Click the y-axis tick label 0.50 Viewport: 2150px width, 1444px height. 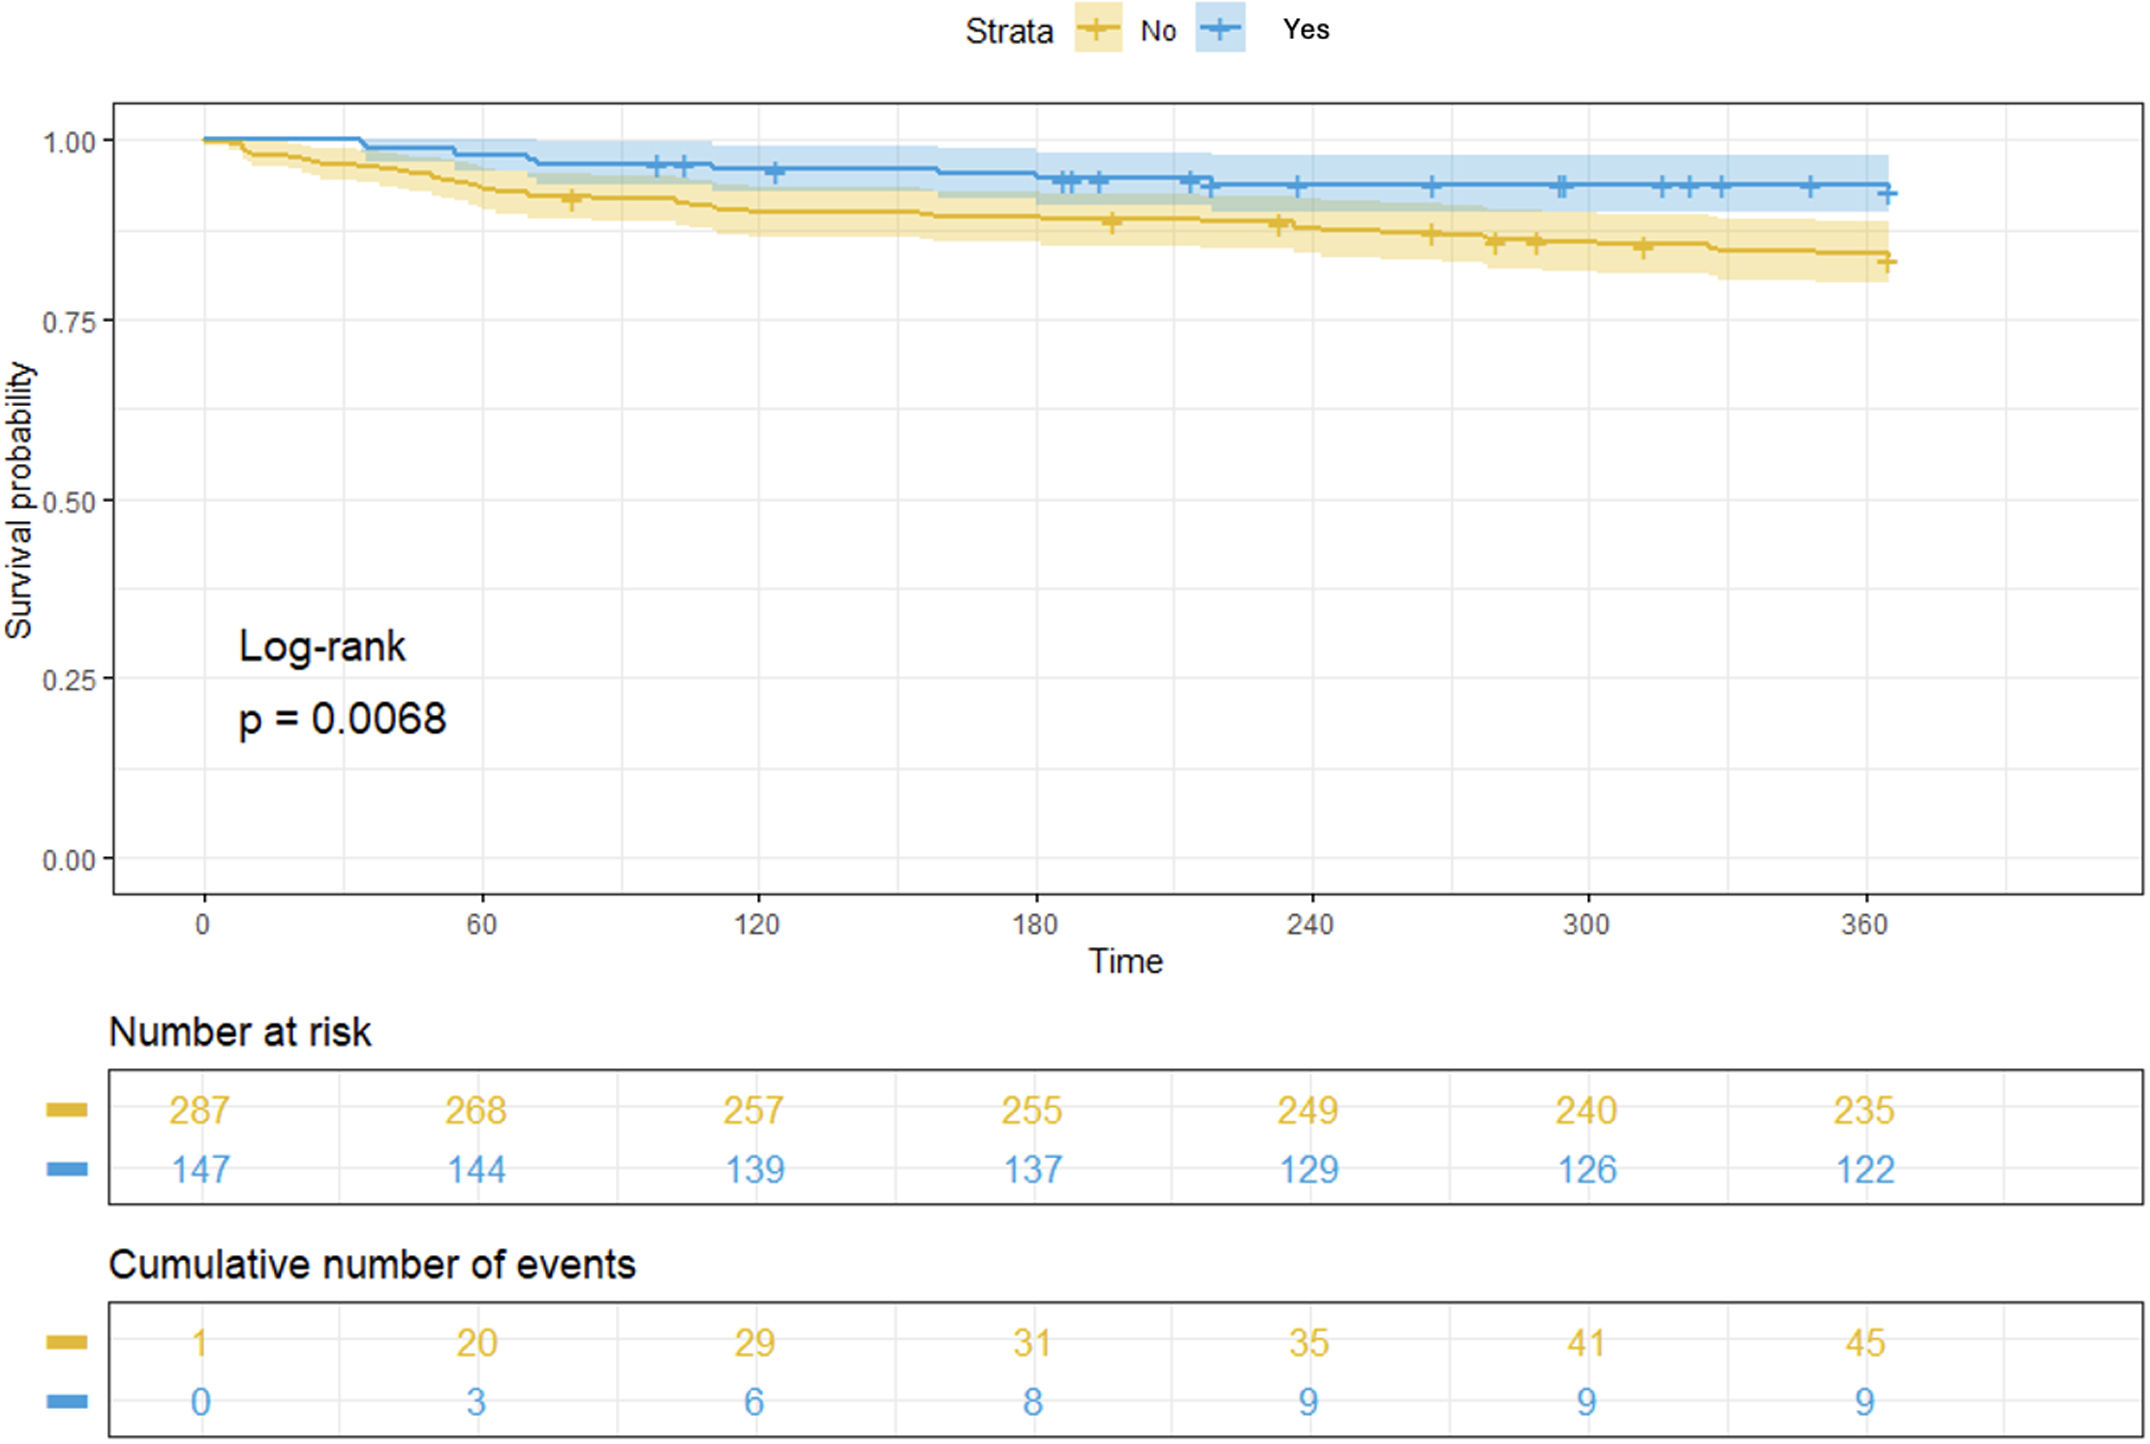(69, 501)
